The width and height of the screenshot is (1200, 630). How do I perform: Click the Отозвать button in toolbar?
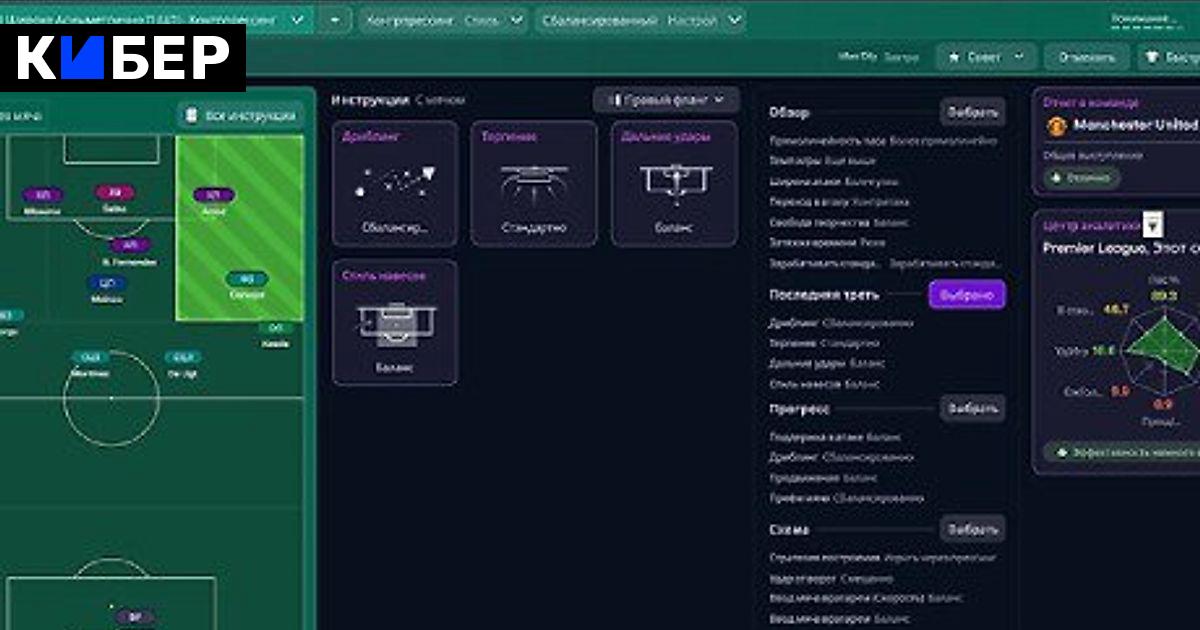(1086, 57)
